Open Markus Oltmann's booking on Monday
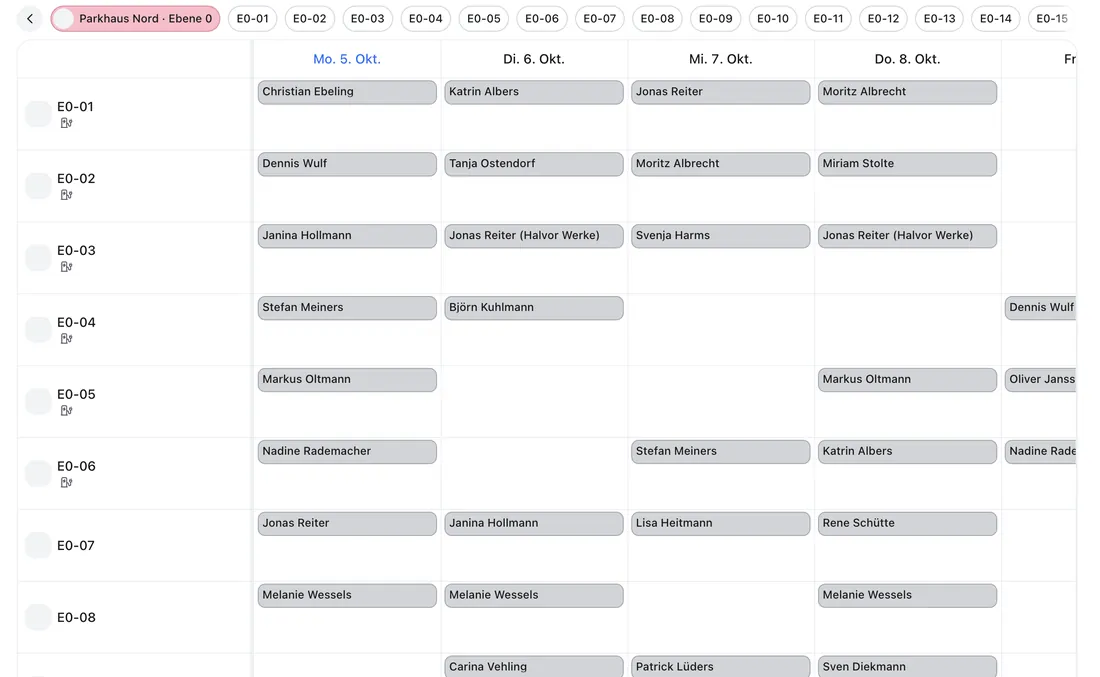The height and width of the screenshot is (677, 1100). [x=347, y=380]
